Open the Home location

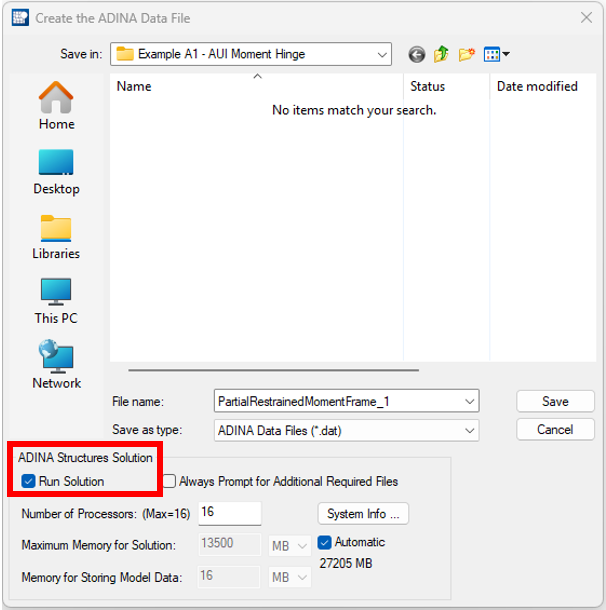(x=56, y=106)
